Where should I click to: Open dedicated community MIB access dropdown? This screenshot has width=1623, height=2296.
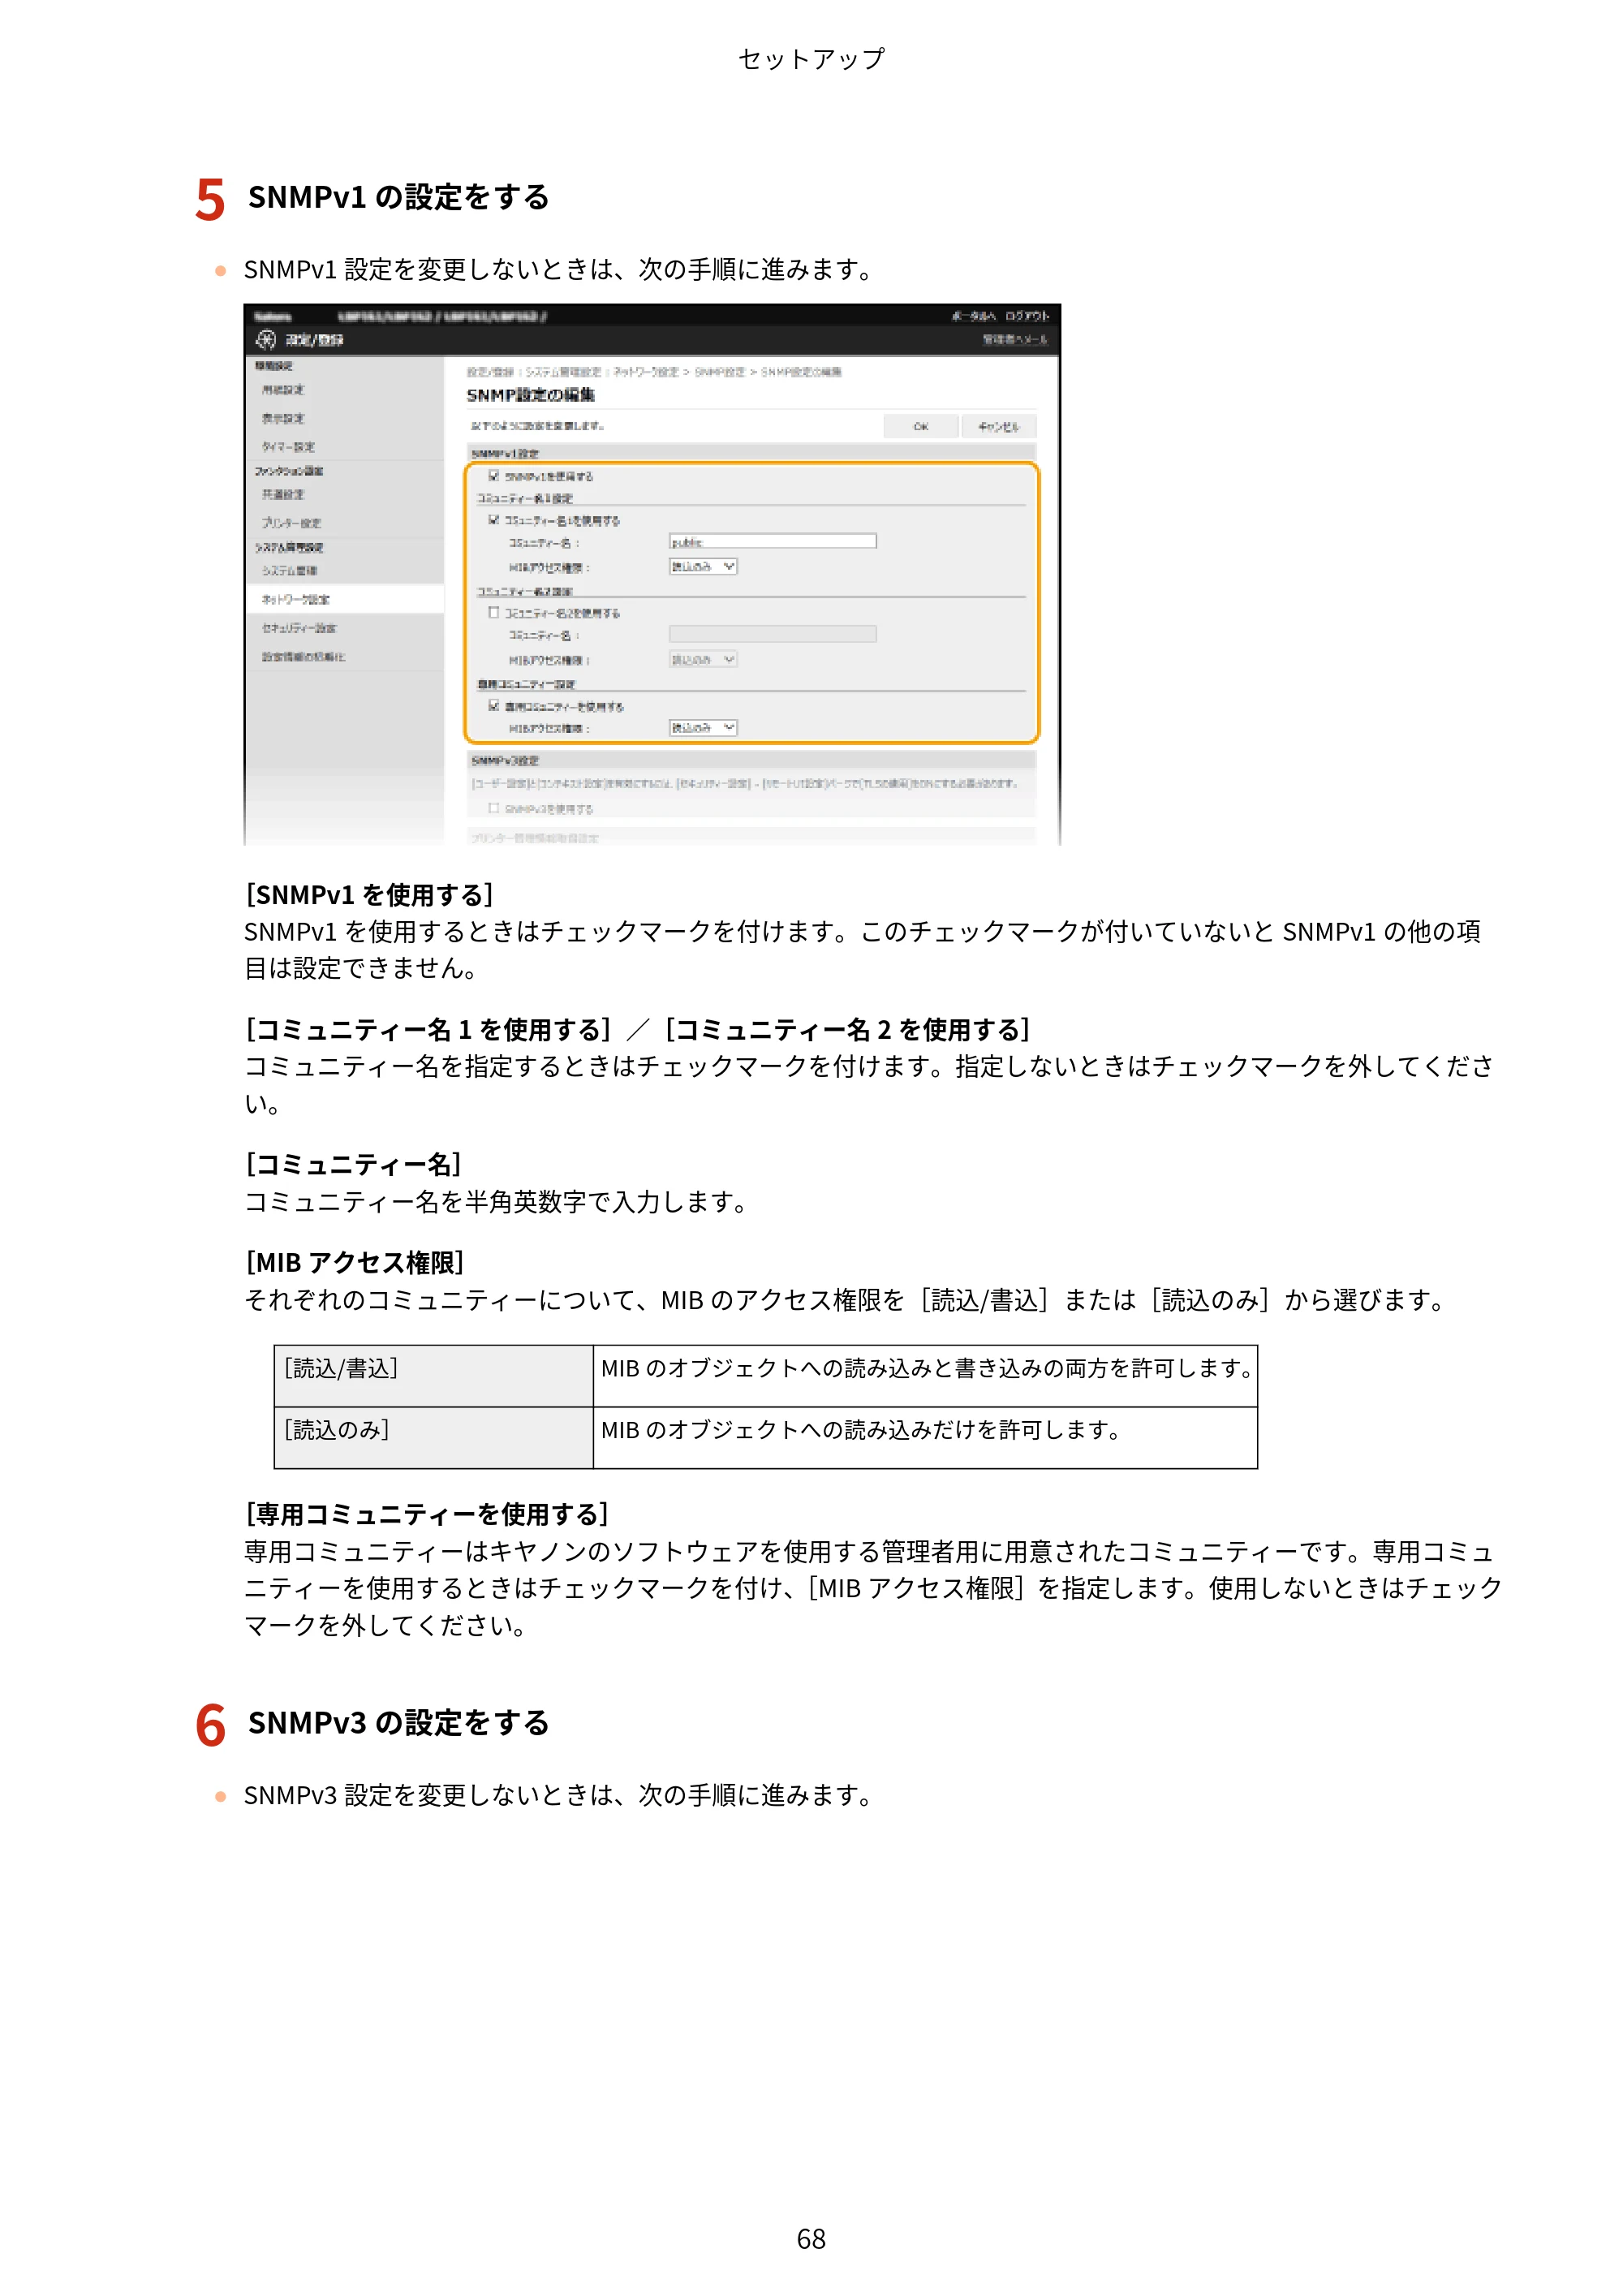click(703, 728)
